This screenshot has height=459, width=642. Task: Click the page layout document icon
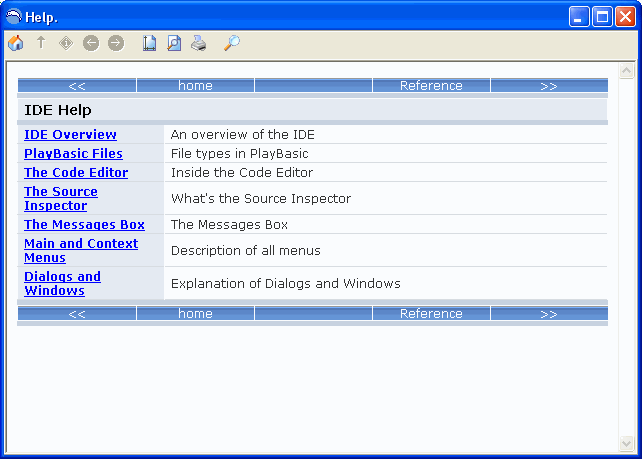pos(149,43)
